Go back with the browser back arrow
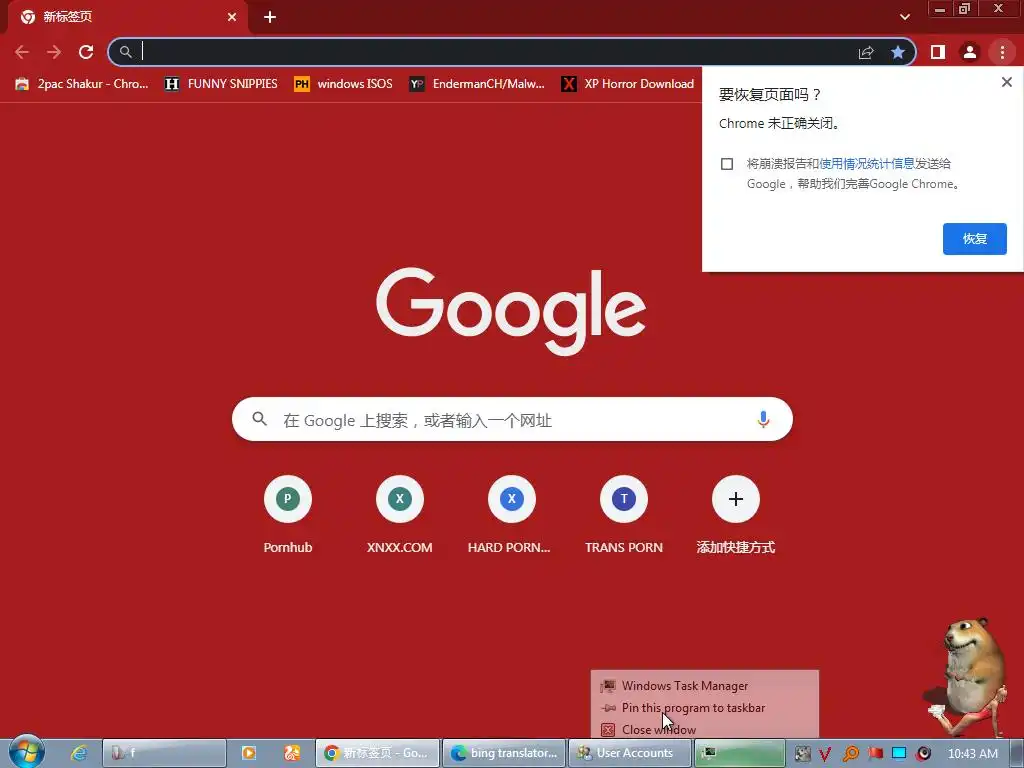The height and width of the screenshot is (768, 1024). click(22, 52)
